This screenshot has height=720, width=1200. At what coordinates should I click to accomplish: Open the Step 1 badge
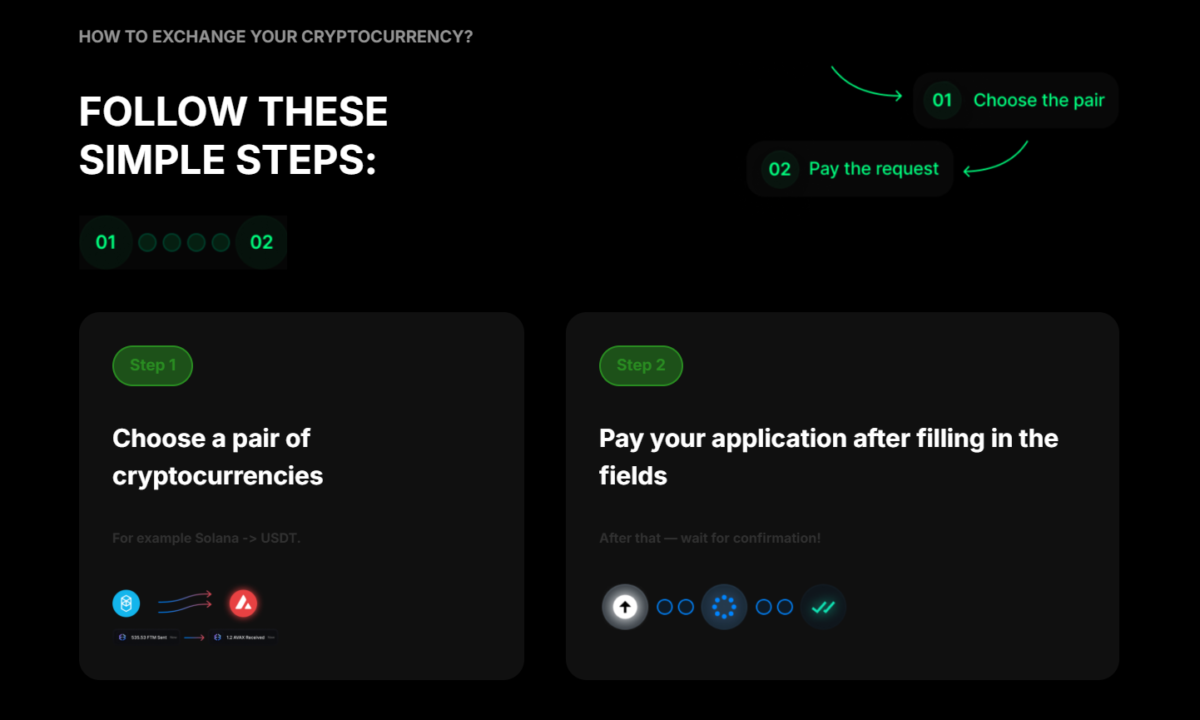click(152, 365)
